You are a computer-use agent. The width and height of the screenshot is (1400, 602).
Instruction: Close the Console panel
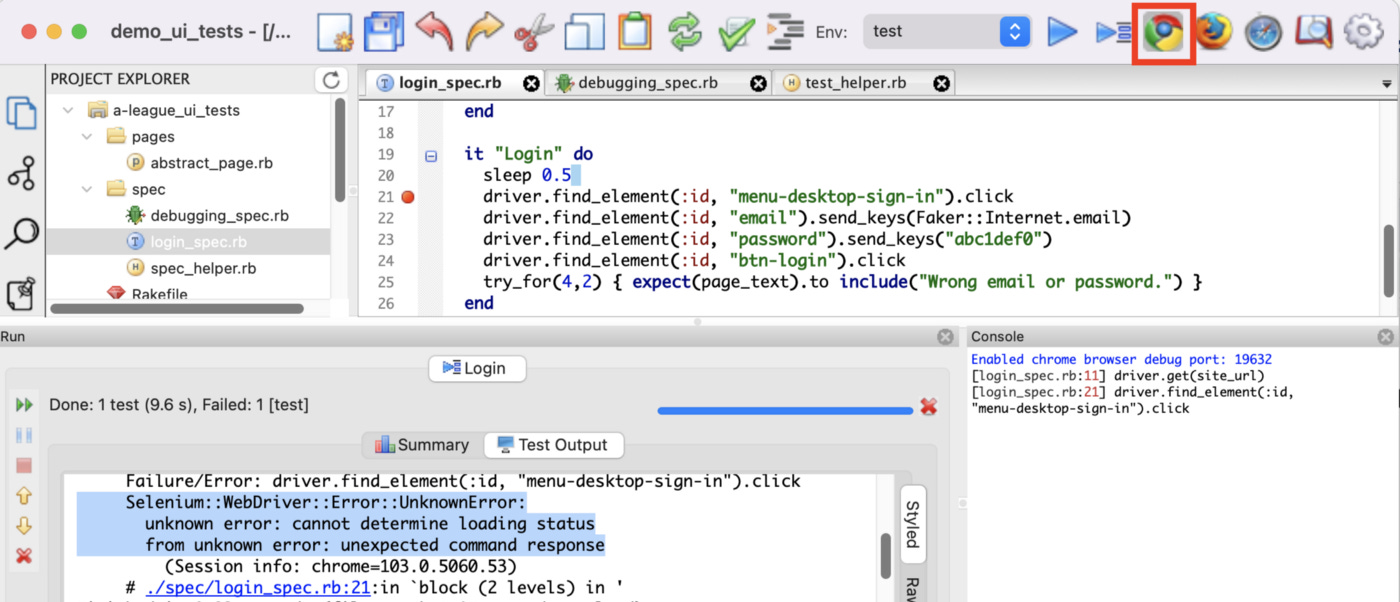[1385, 337]
